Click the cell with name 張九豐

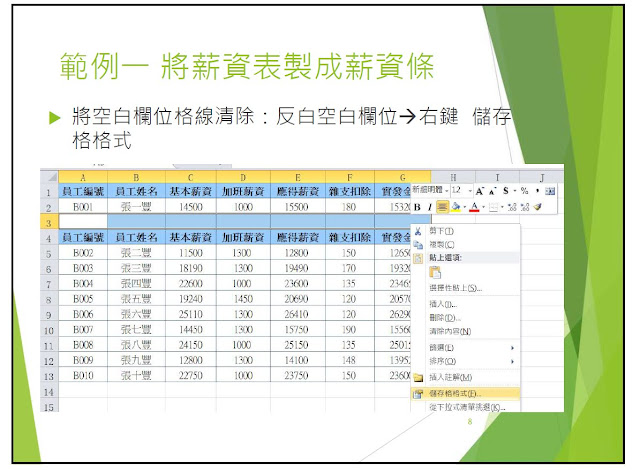[x=136, y=360]
